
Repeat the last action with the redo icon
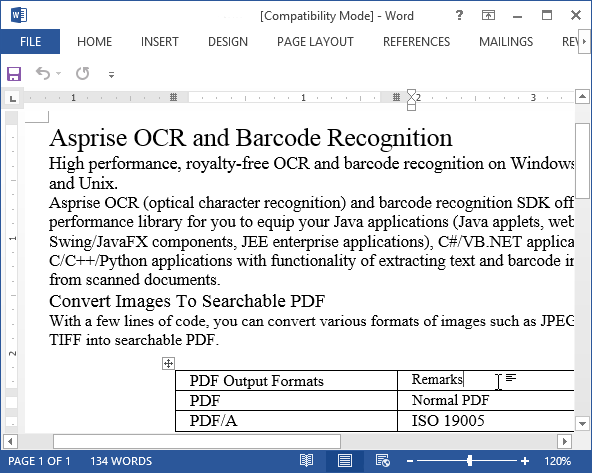(x=82, y=74)
